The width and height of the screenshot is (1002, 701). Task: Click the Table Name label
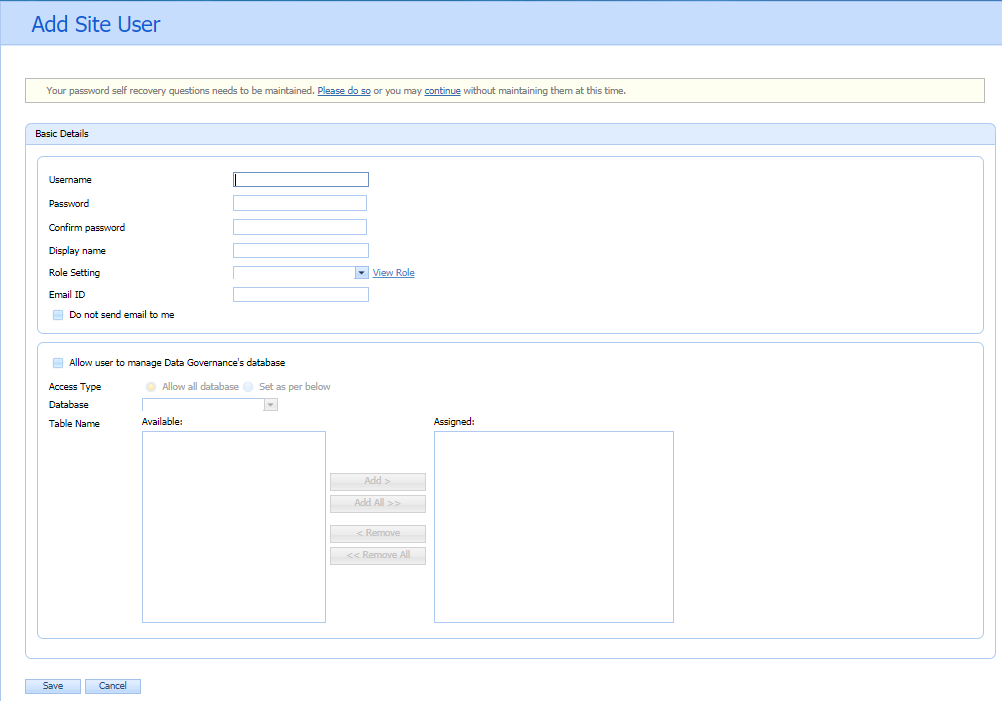point(74,424)
